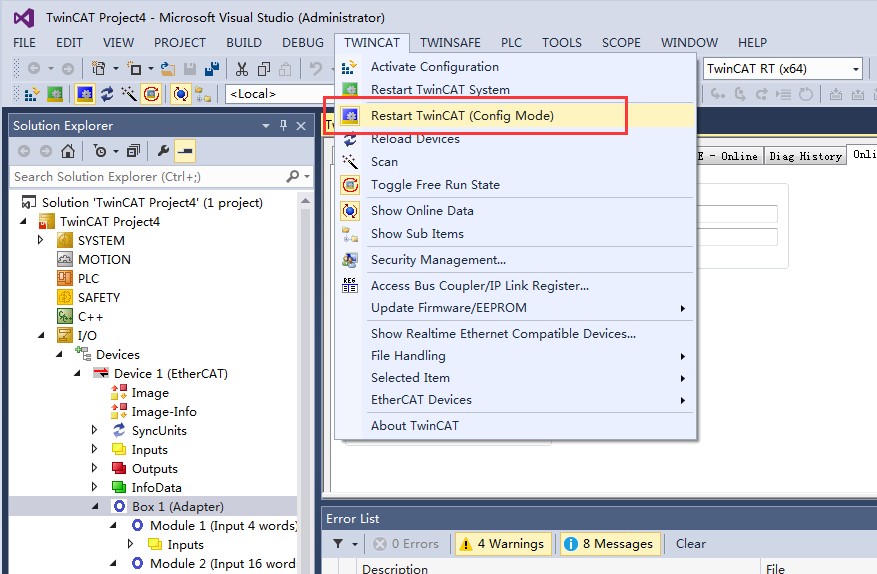877x574 pixels.
Task: Collapse Box 1 (Adapter) node
Action: [95, 506]
